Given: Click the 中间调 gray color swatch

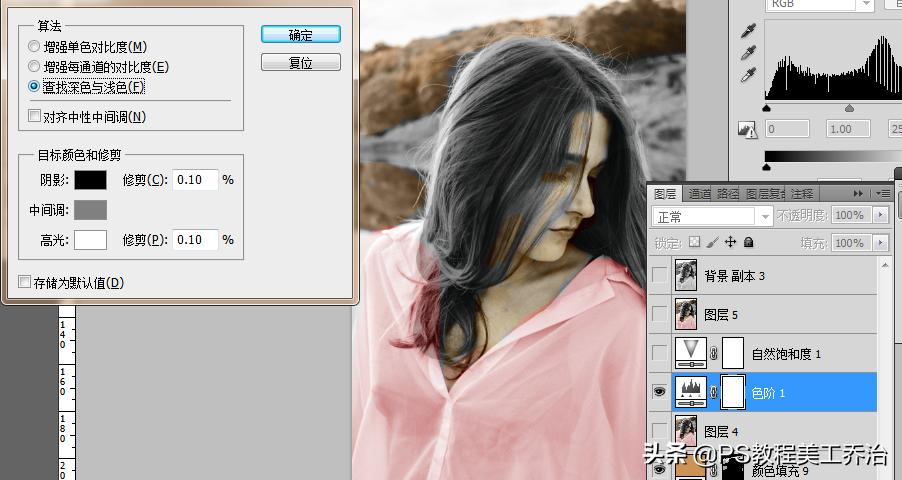Looking at the screenshot, I should click(90, 209).
